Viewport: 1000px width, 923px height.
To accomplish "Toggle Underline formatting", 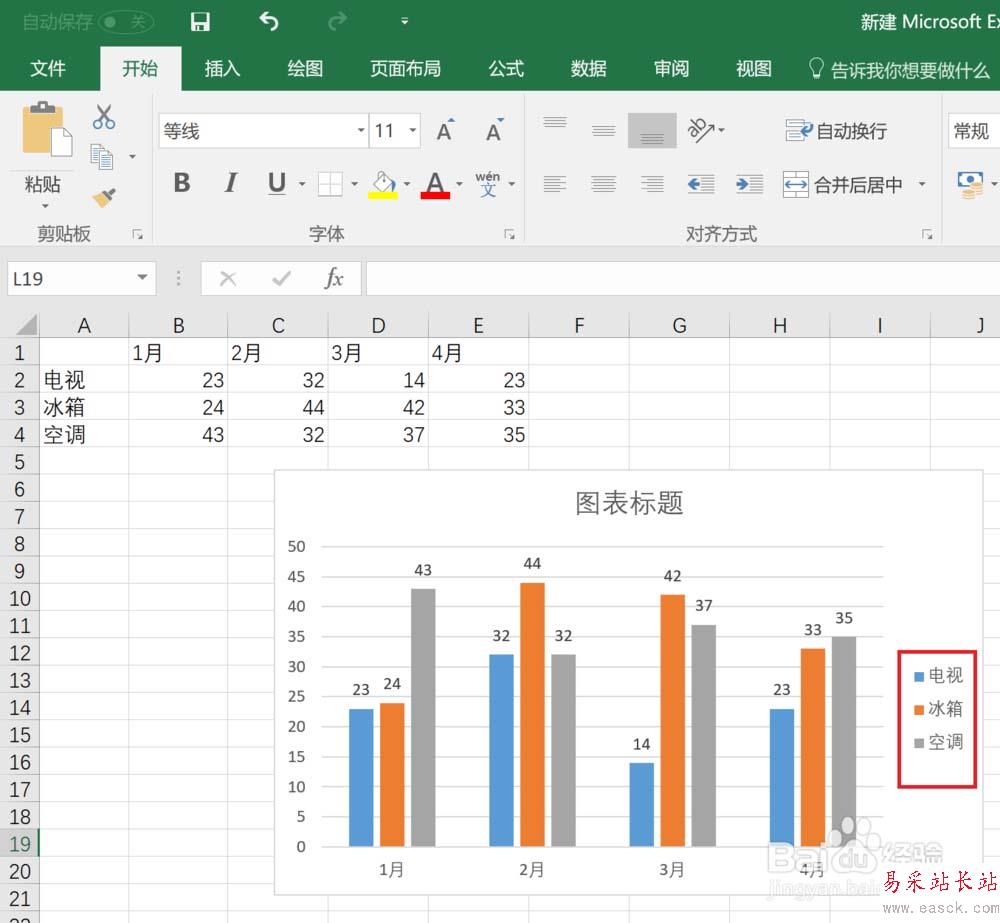I will tap(277, 183).
